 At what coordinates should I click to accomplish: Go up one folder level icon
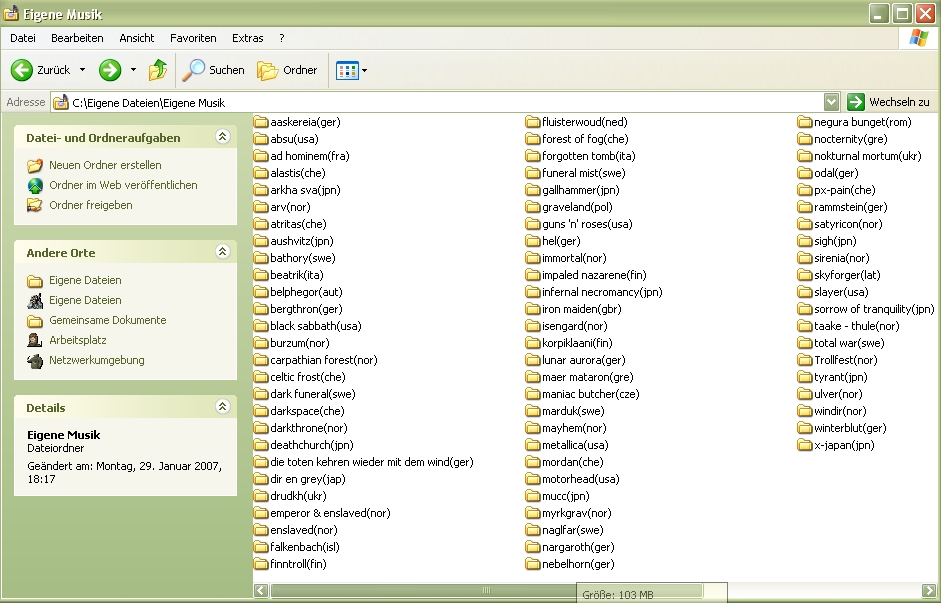tap(158, 70)
